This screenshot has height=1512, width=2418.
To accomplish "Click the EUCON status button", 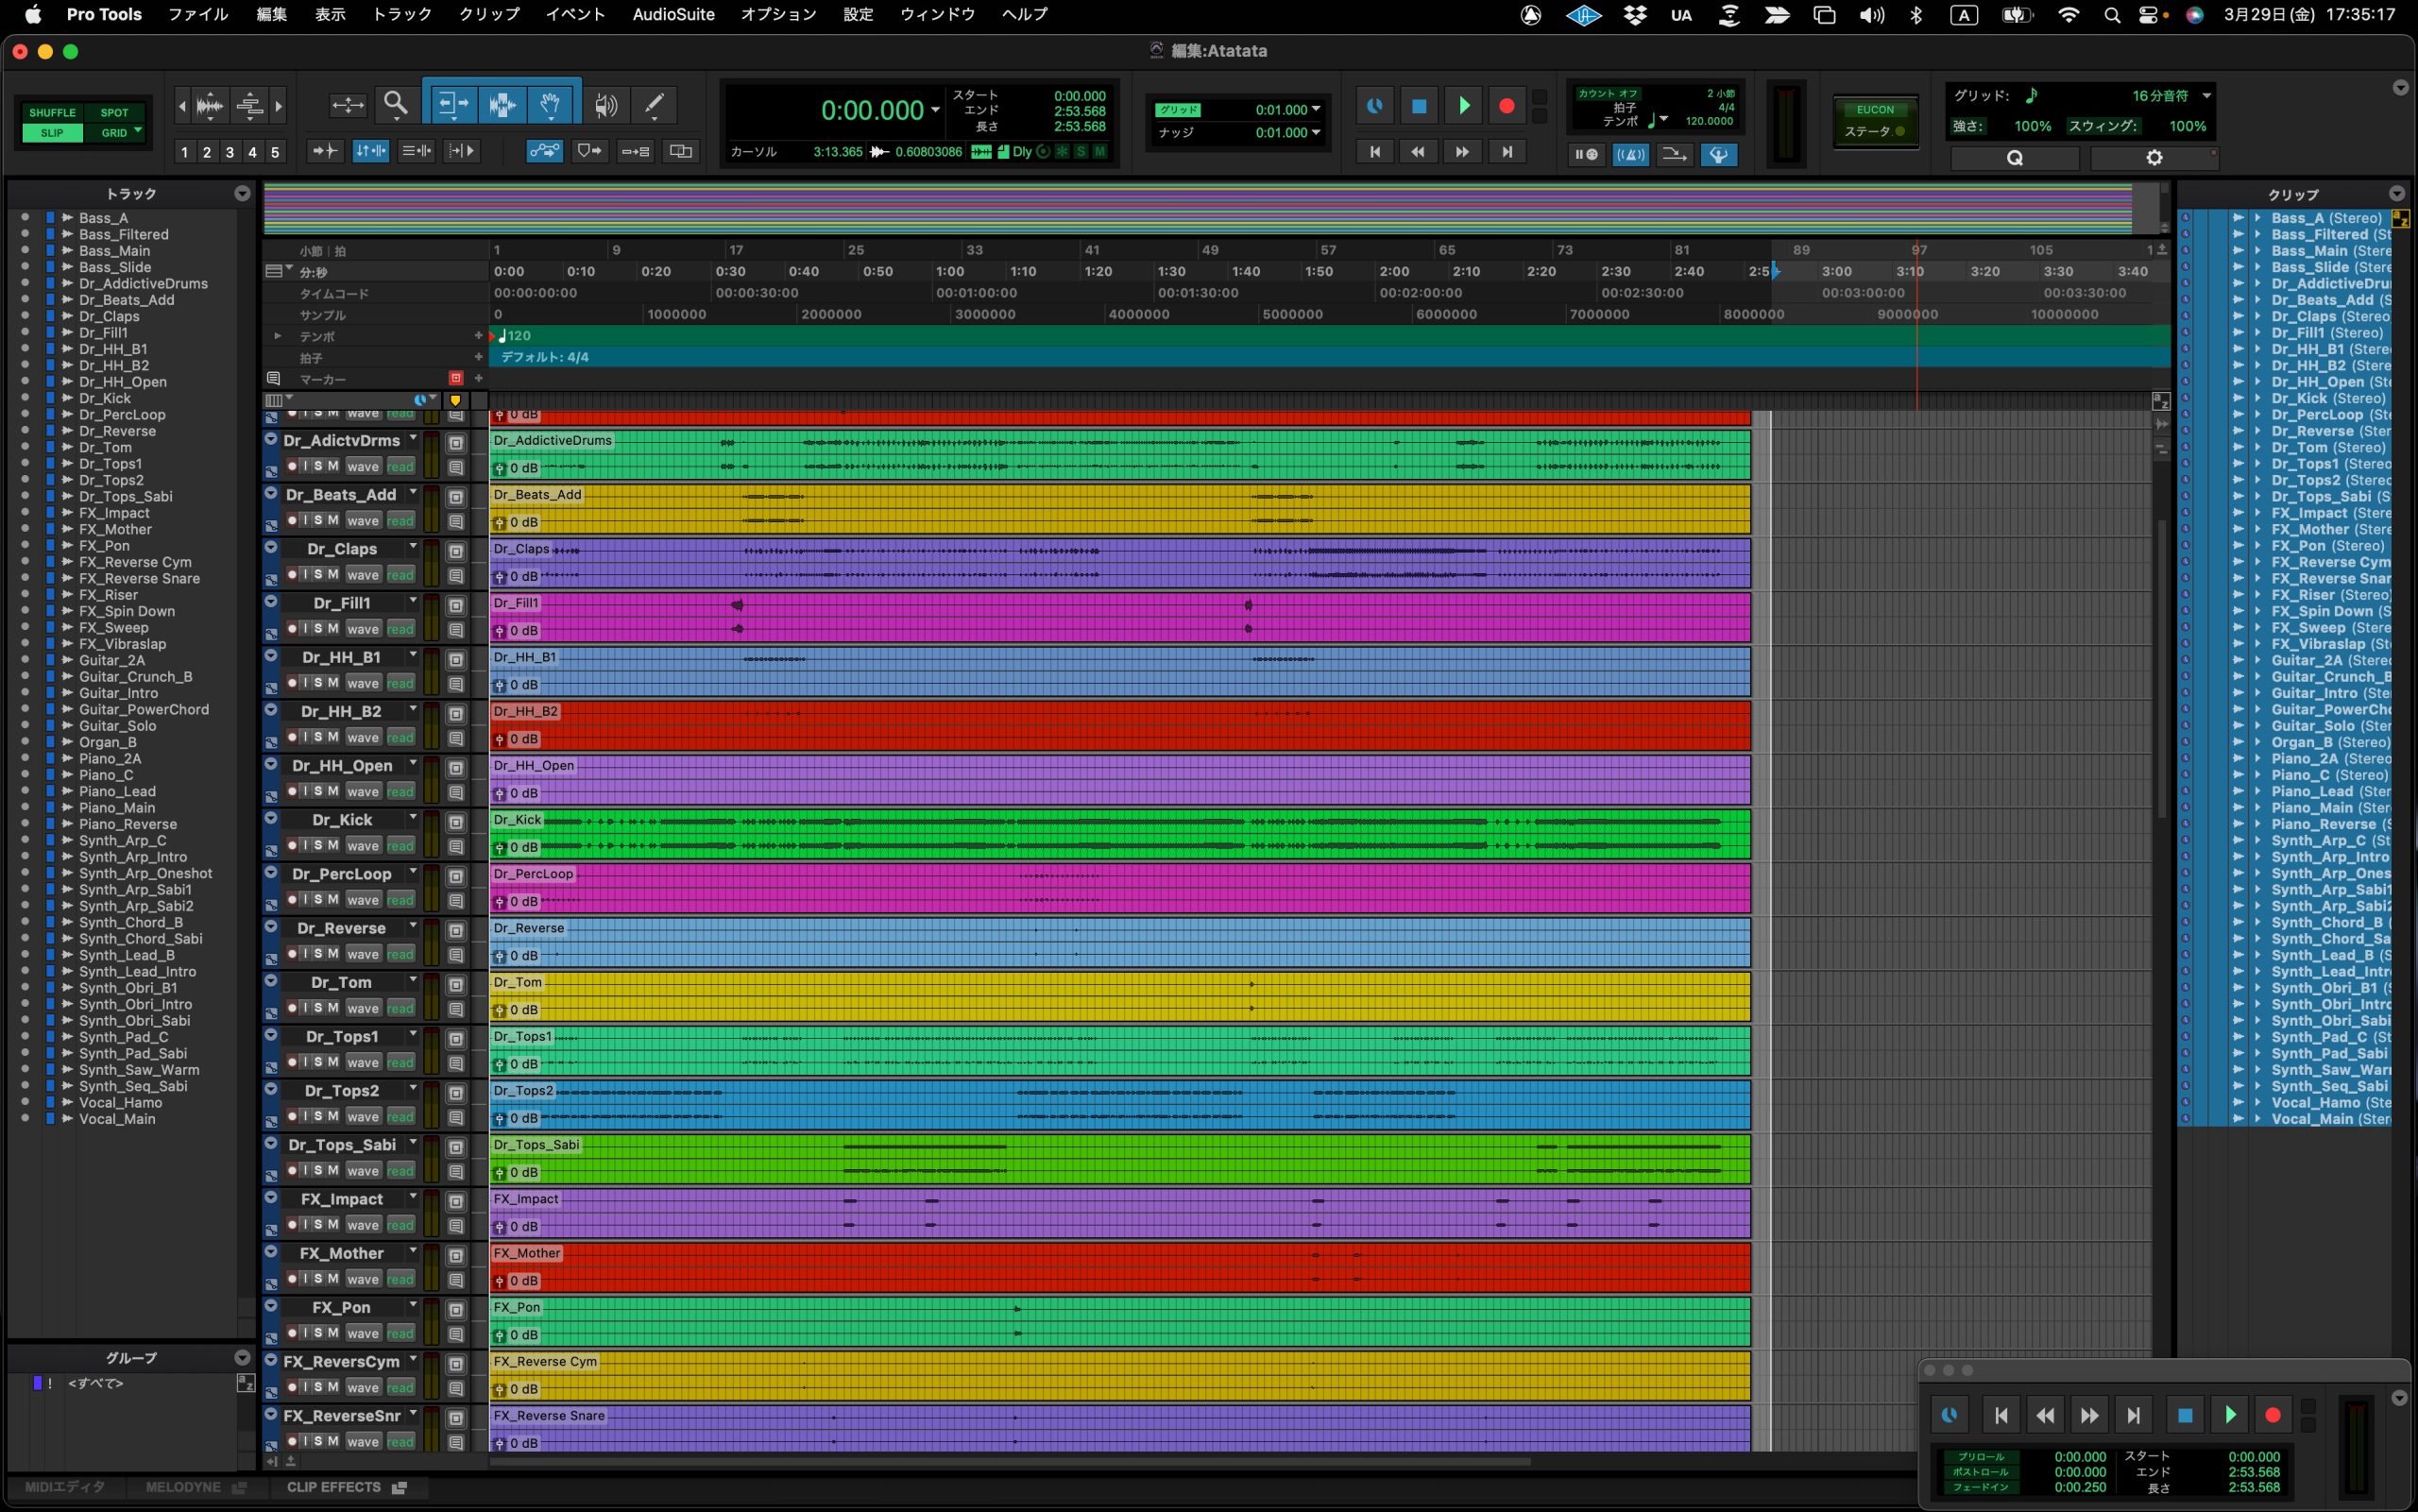I will tap(1875, 120).
